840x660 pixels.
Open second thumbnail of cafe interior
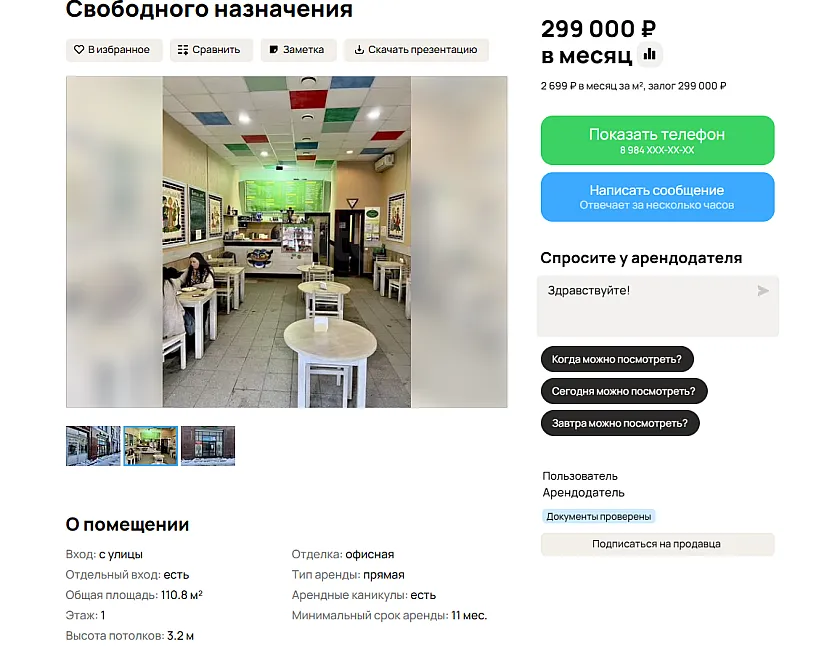(x=151, y=446)
